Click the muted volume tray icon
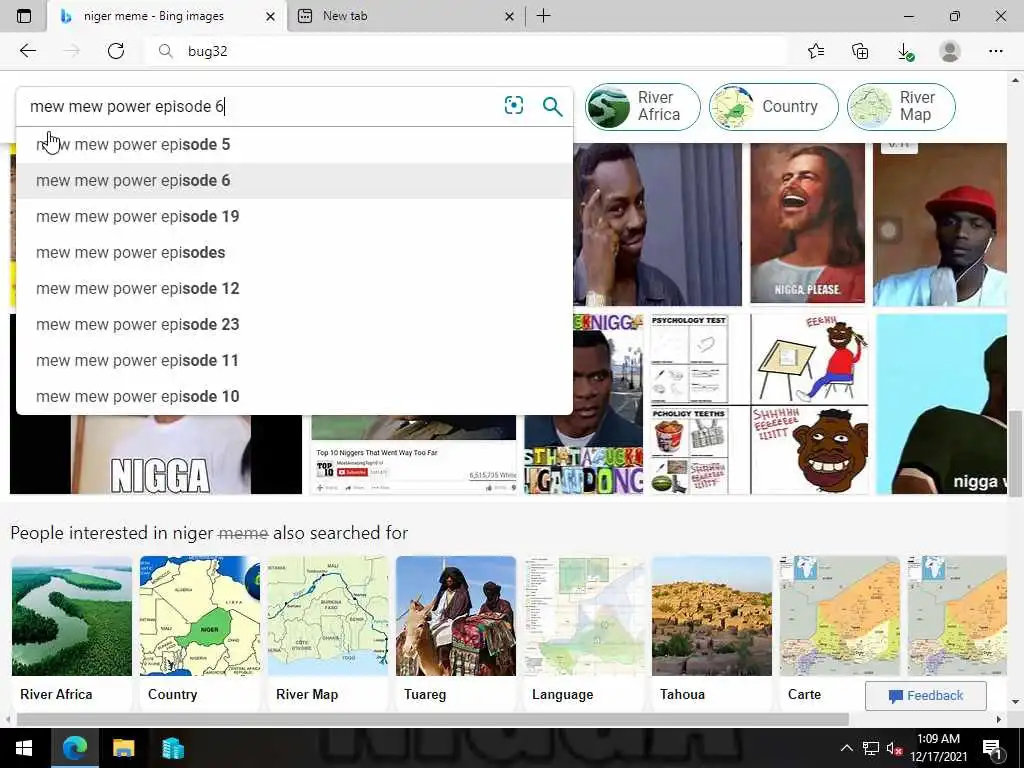Viewport: 1024px width, 768px height. click(x=895, y=748)
